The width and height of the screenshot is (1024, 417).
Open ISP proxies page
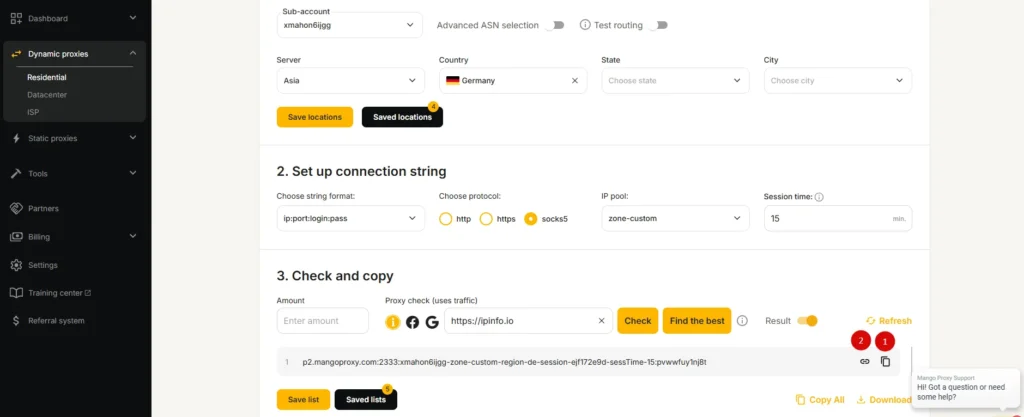pyautogui.click(x=33, y=112)
